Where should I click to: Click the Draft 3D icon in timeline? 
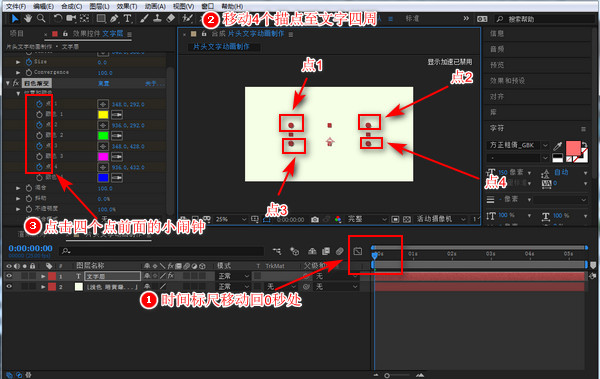[294, 251]
